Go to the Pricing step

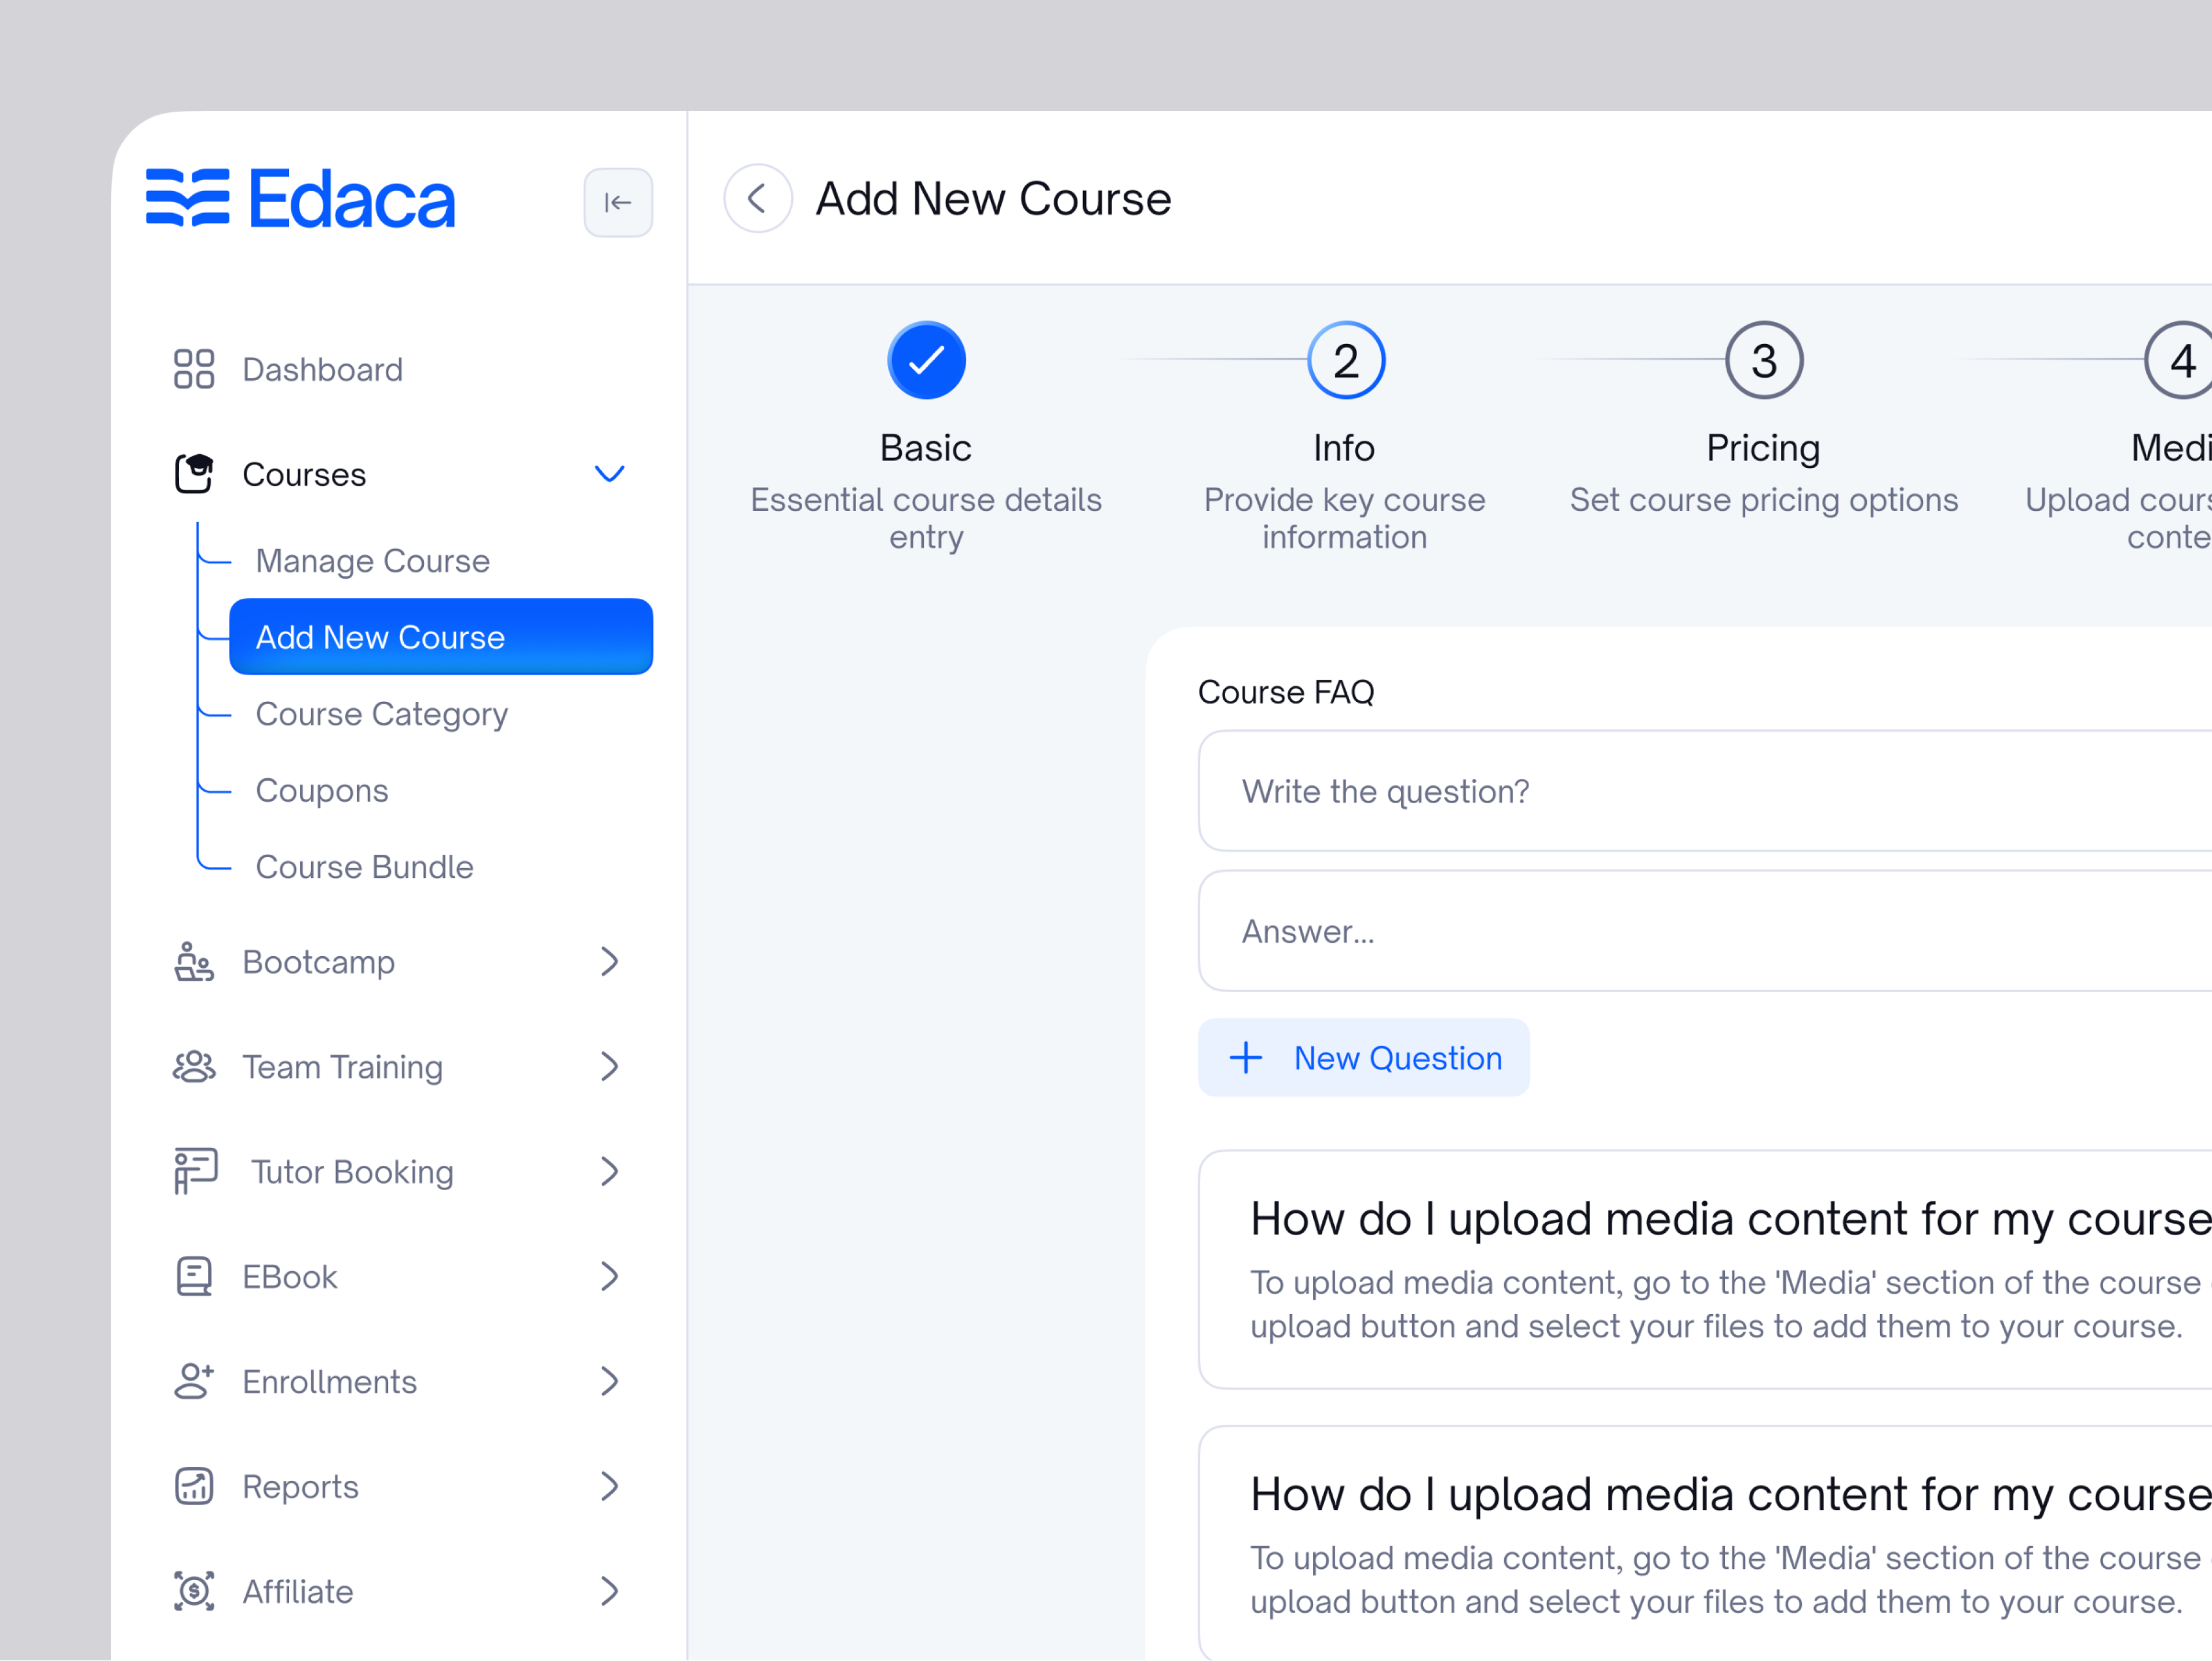point(1763,360)
